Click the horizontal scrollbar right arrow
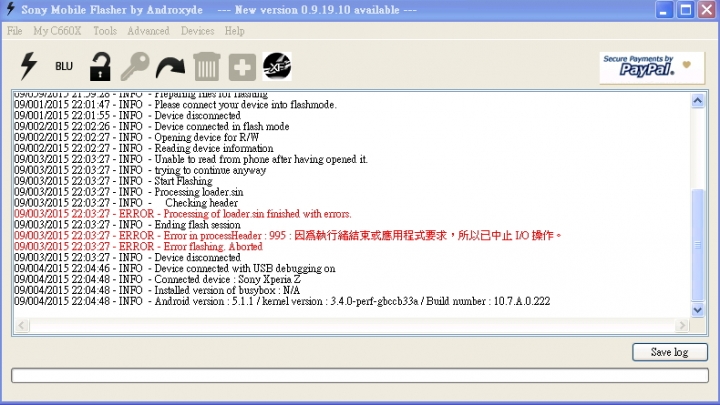 click(x=682, y=326)
